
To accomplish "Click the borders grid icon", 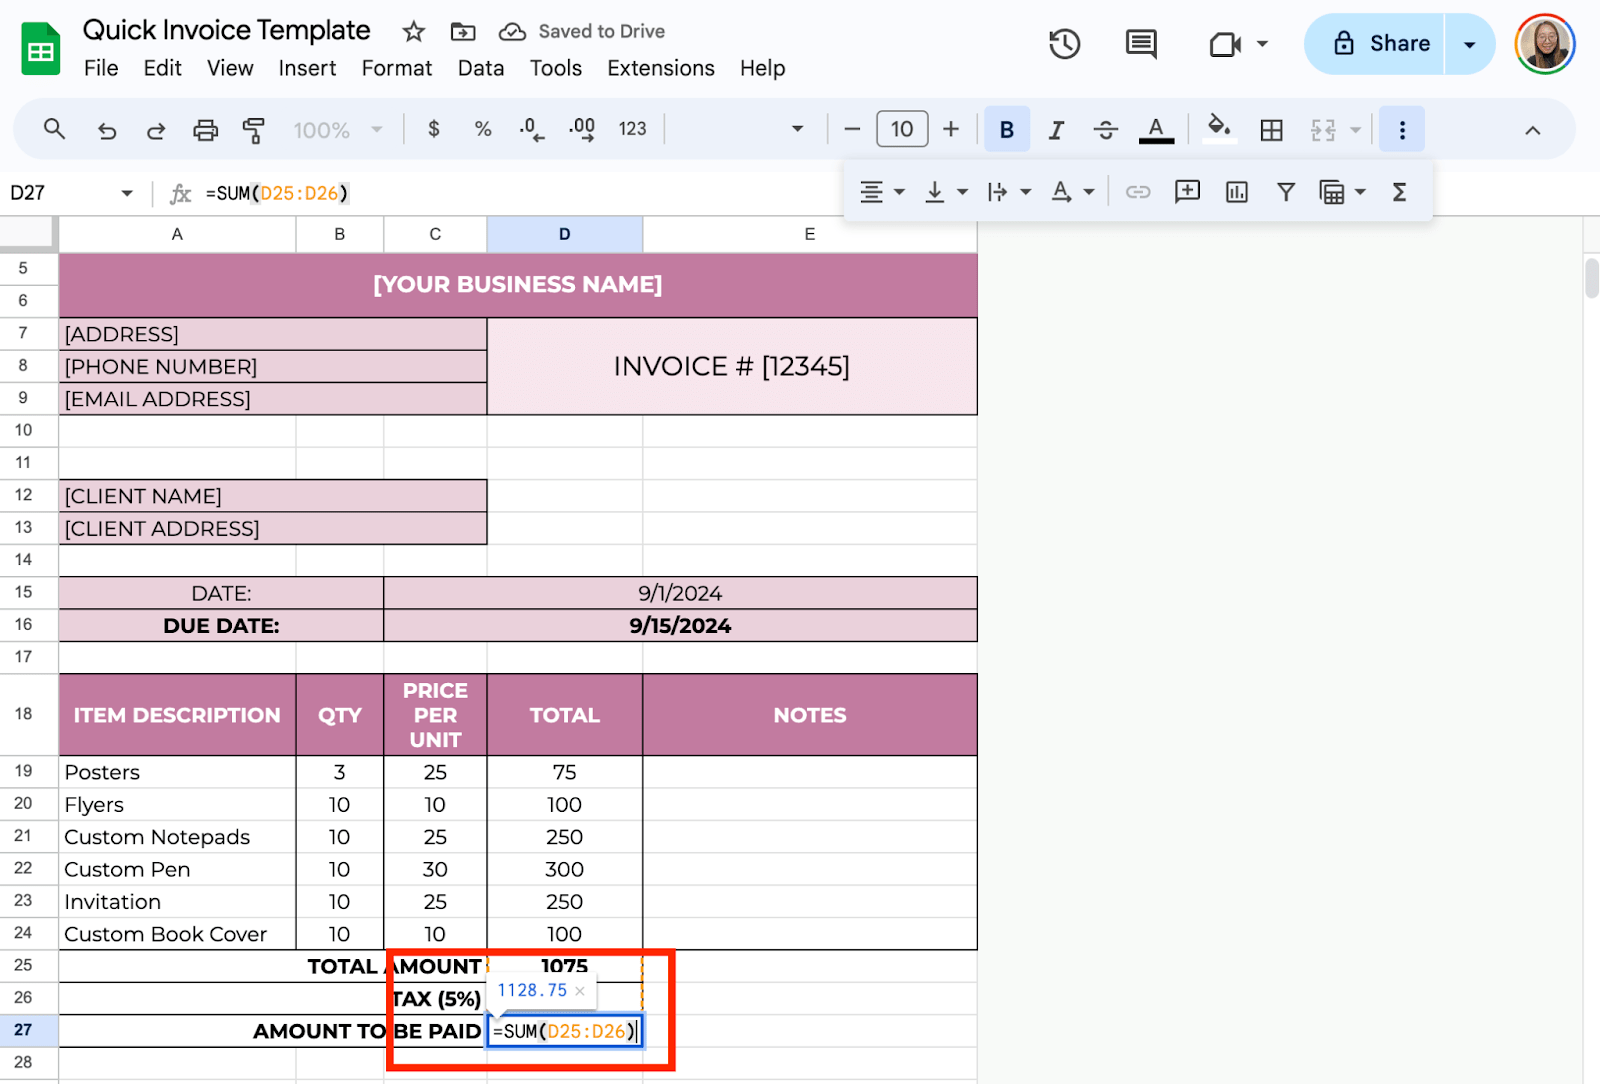I will [x=1271, y=130].
